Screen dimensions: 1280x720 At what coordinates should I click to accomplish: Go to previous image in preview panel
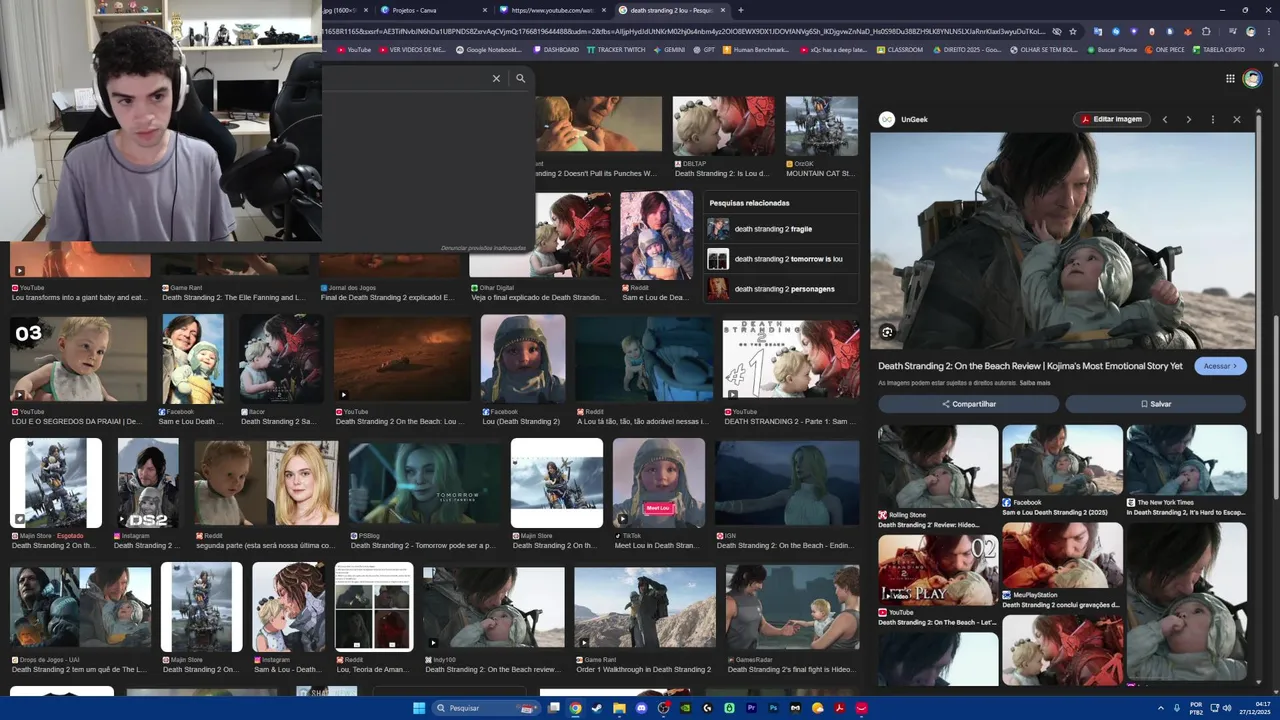click(x=1164, y=119)
